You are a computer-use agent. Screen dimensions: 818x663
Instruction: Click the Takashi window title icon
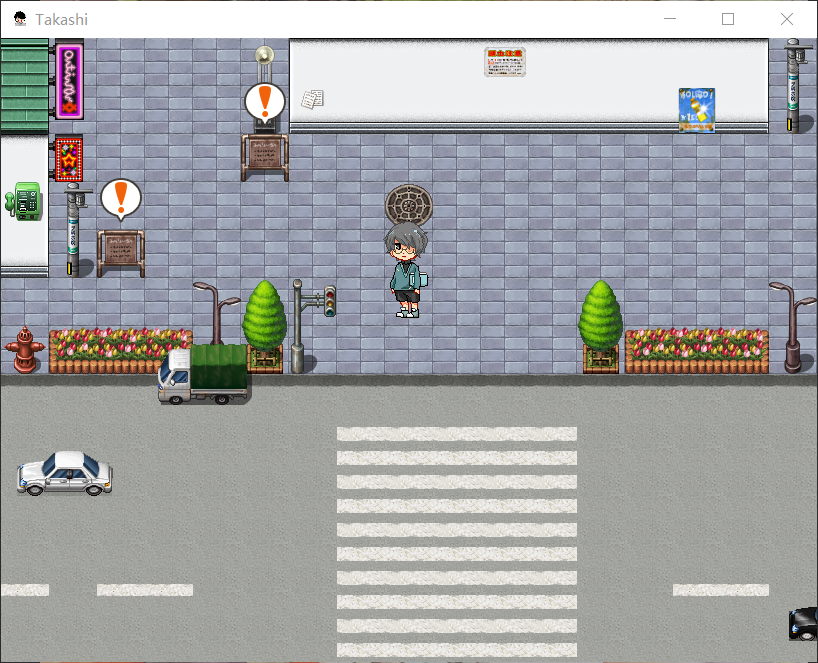tap(20, 19)
